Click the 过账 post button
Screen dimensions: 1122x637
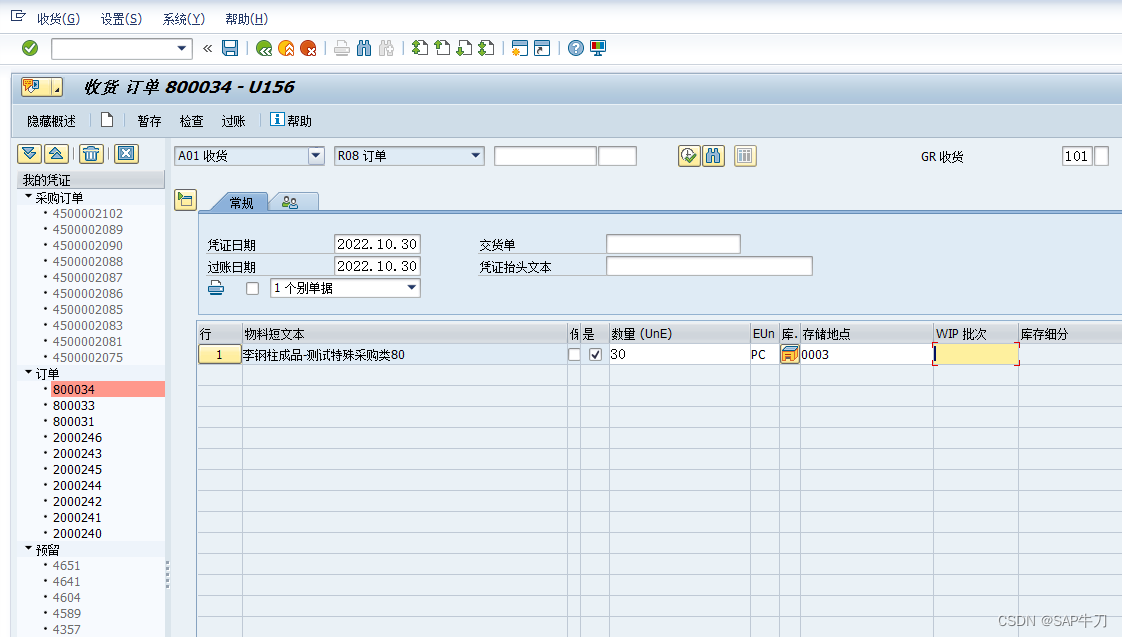click(x=233, y=121)
